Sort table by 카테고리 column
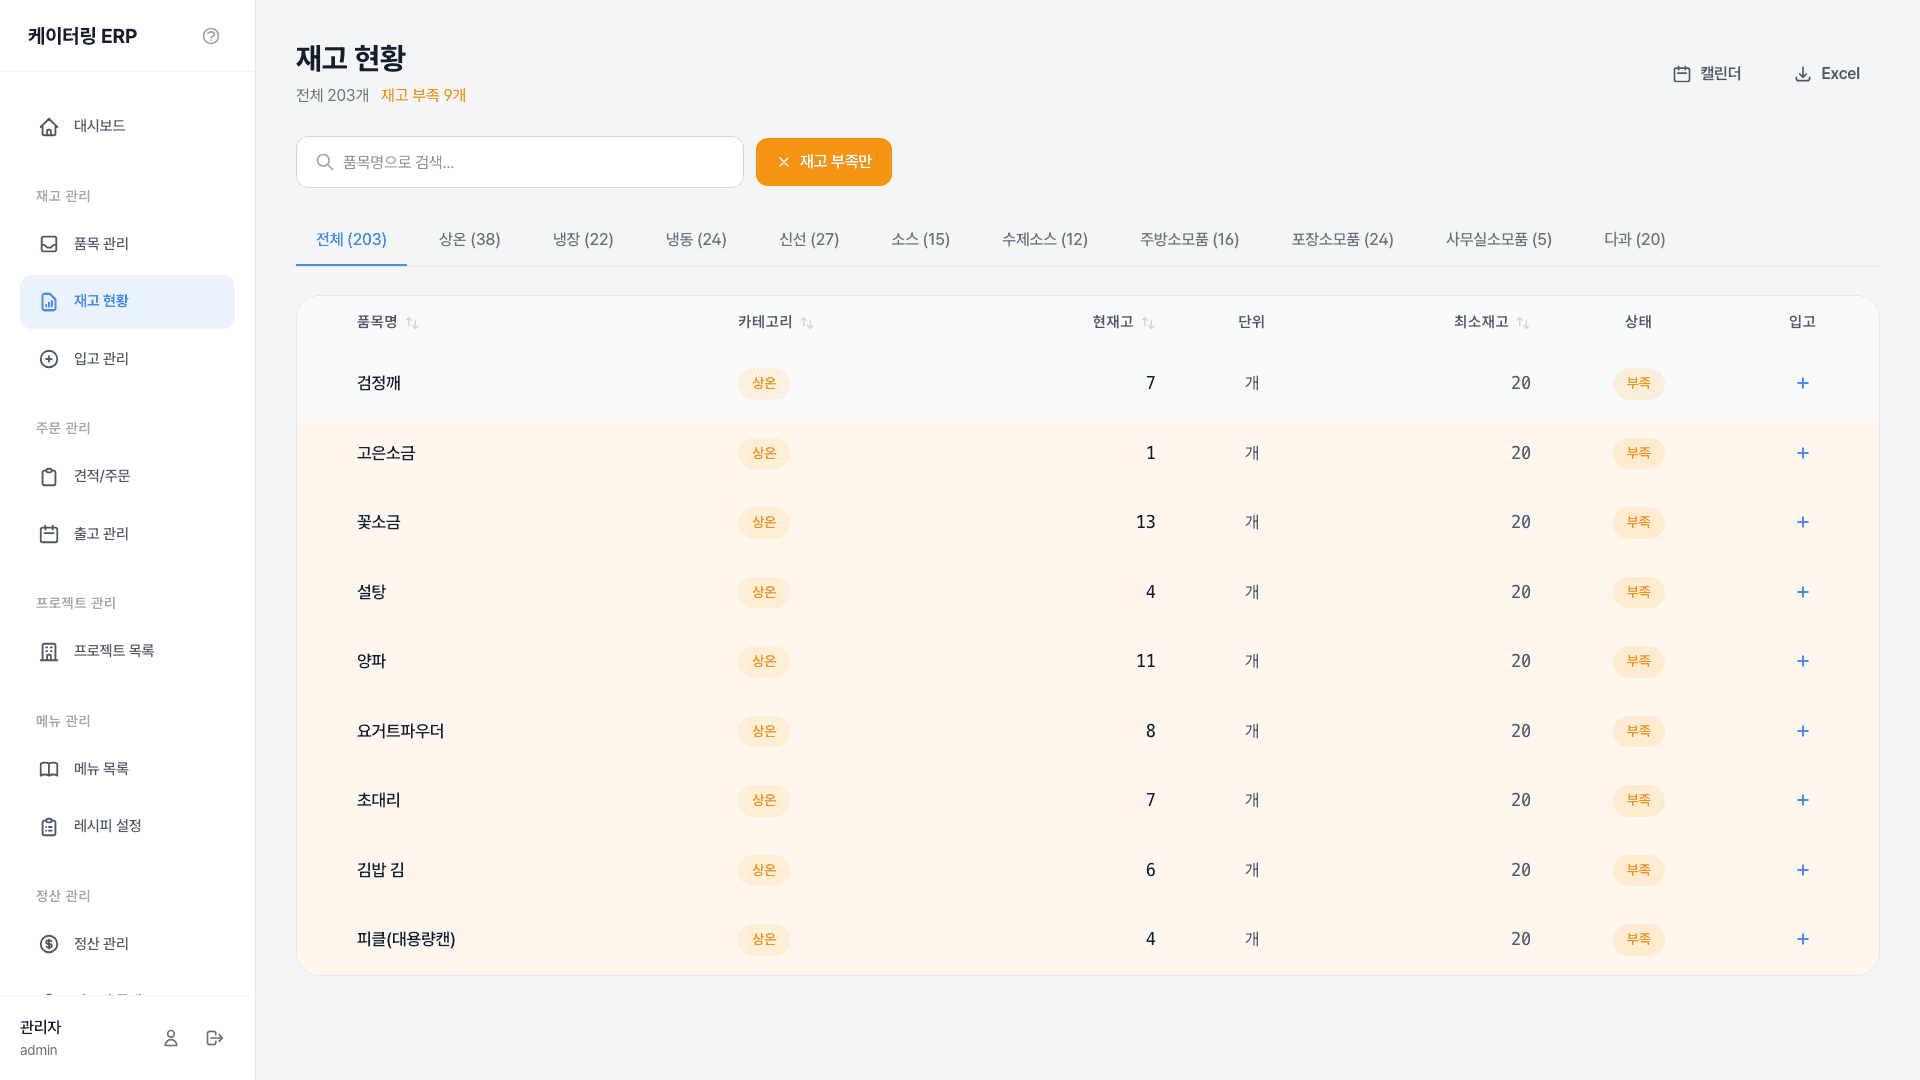This screenshot has height=1080, width=1920. [x=776, y=322]
